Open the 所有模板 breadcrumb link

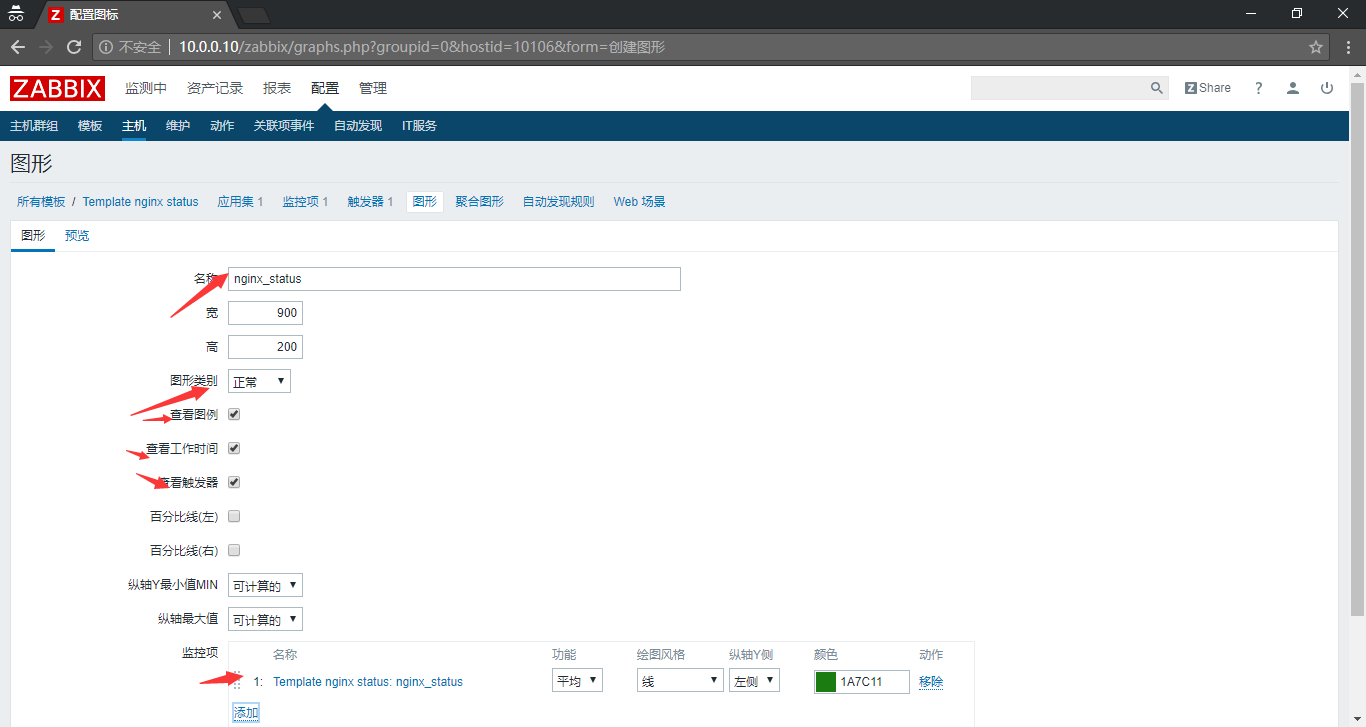tap(41, 201)
